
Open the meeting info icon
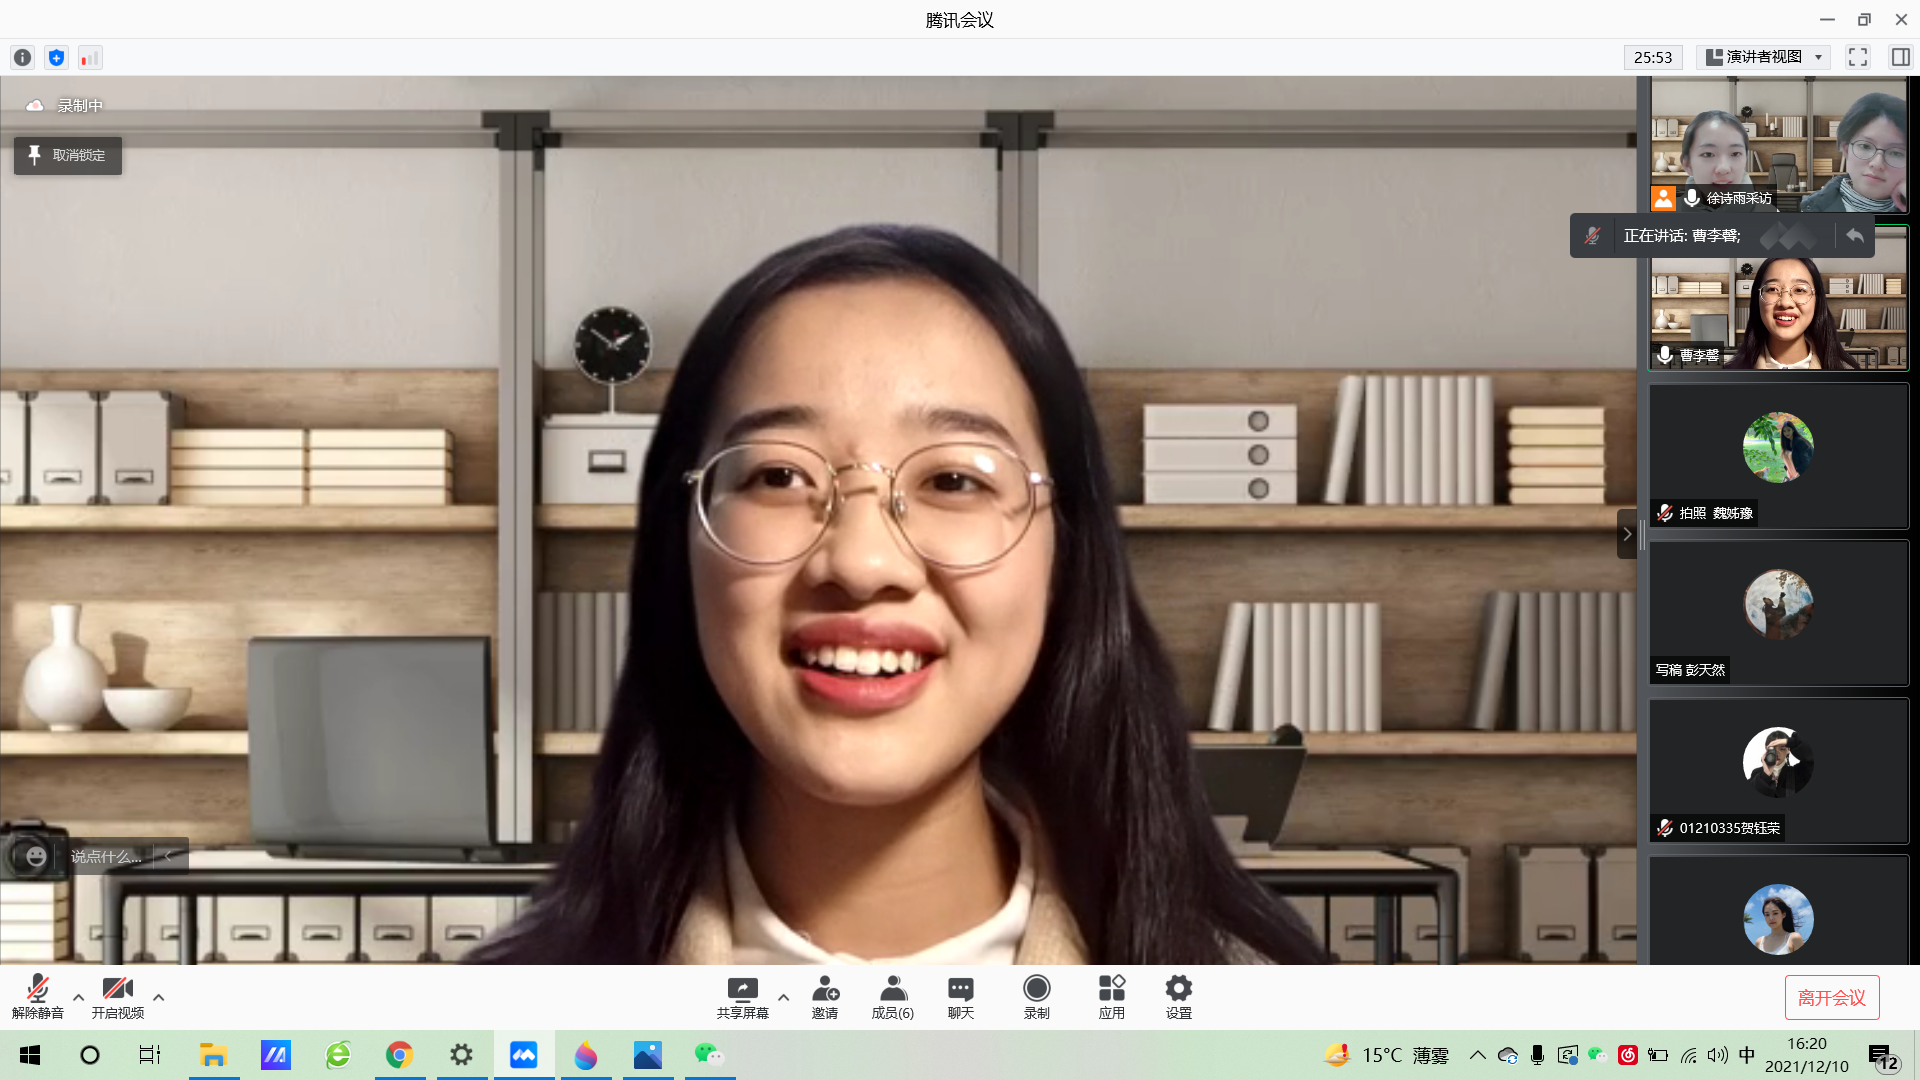(22, 58)
